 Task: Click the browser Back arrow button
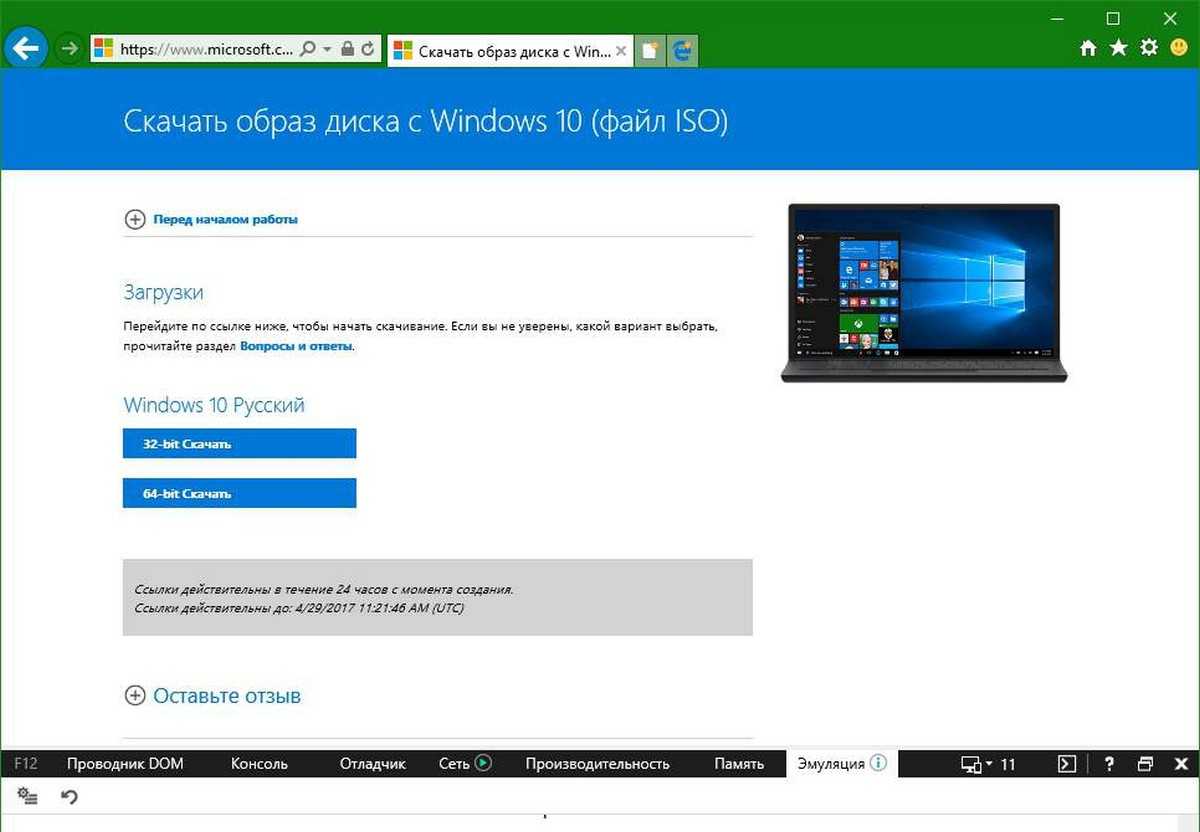click(x=27, y=48)
